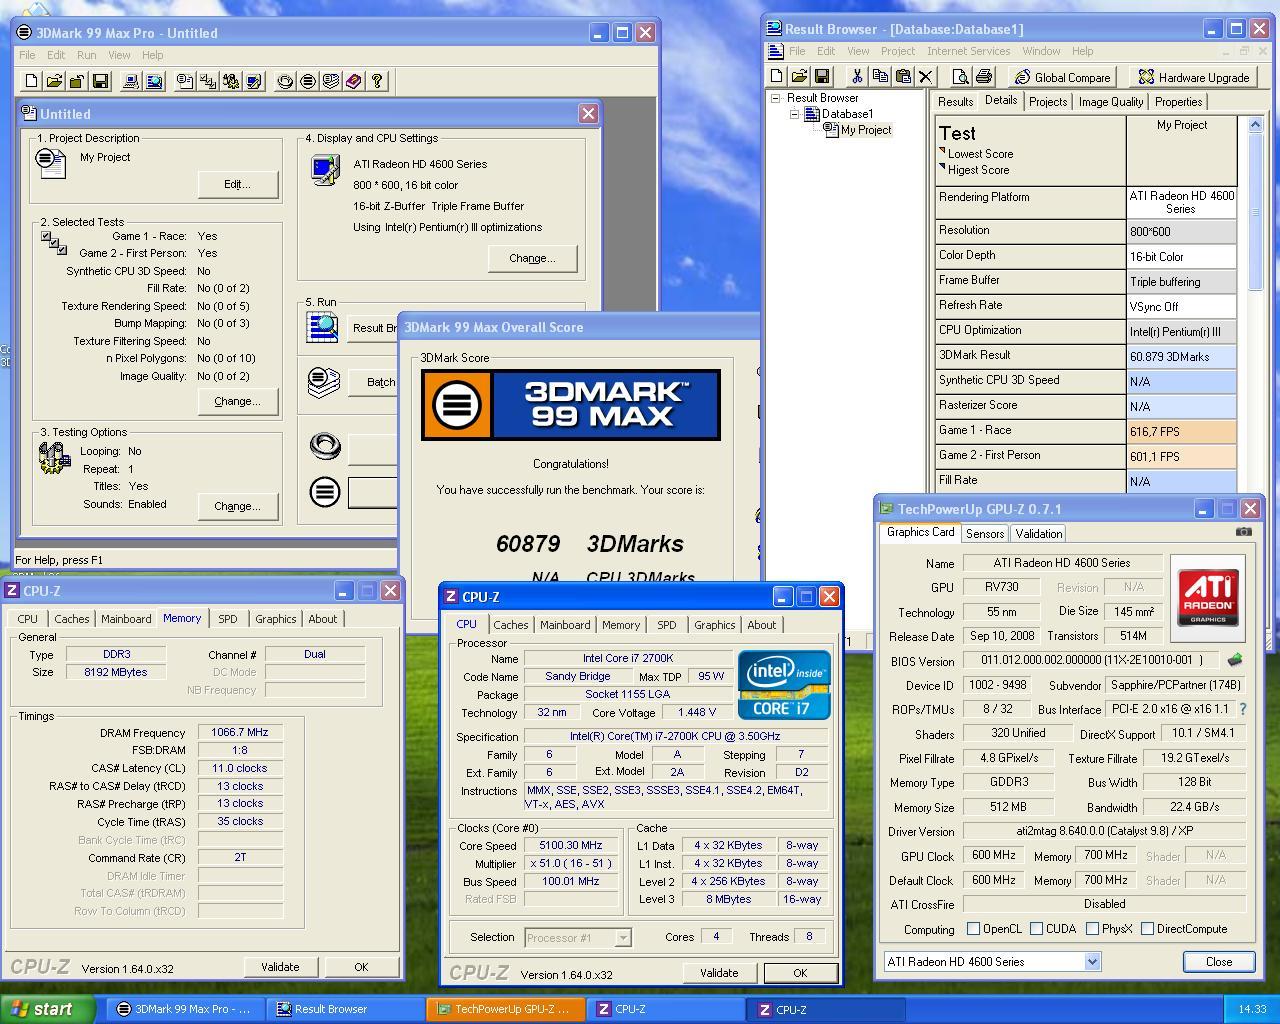This screenshot has height=1024, width=1280.
Task: Collapse the Database1 tree node
Action: 794,114
